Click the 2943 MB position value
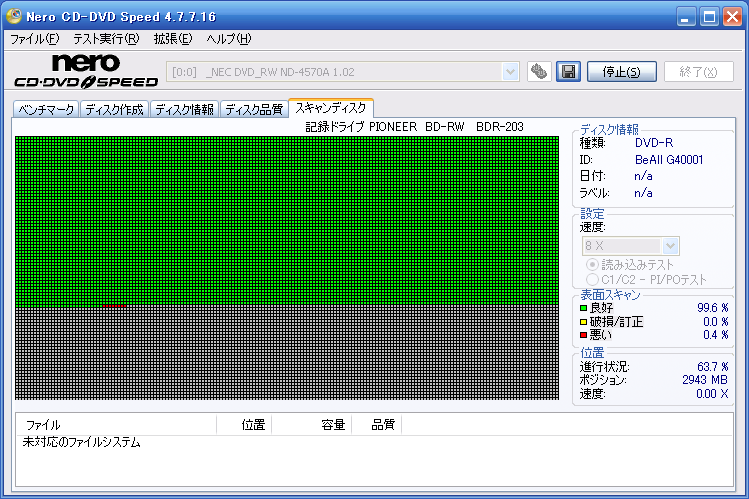Screen dimensions: 749x499 click(705, 380)
